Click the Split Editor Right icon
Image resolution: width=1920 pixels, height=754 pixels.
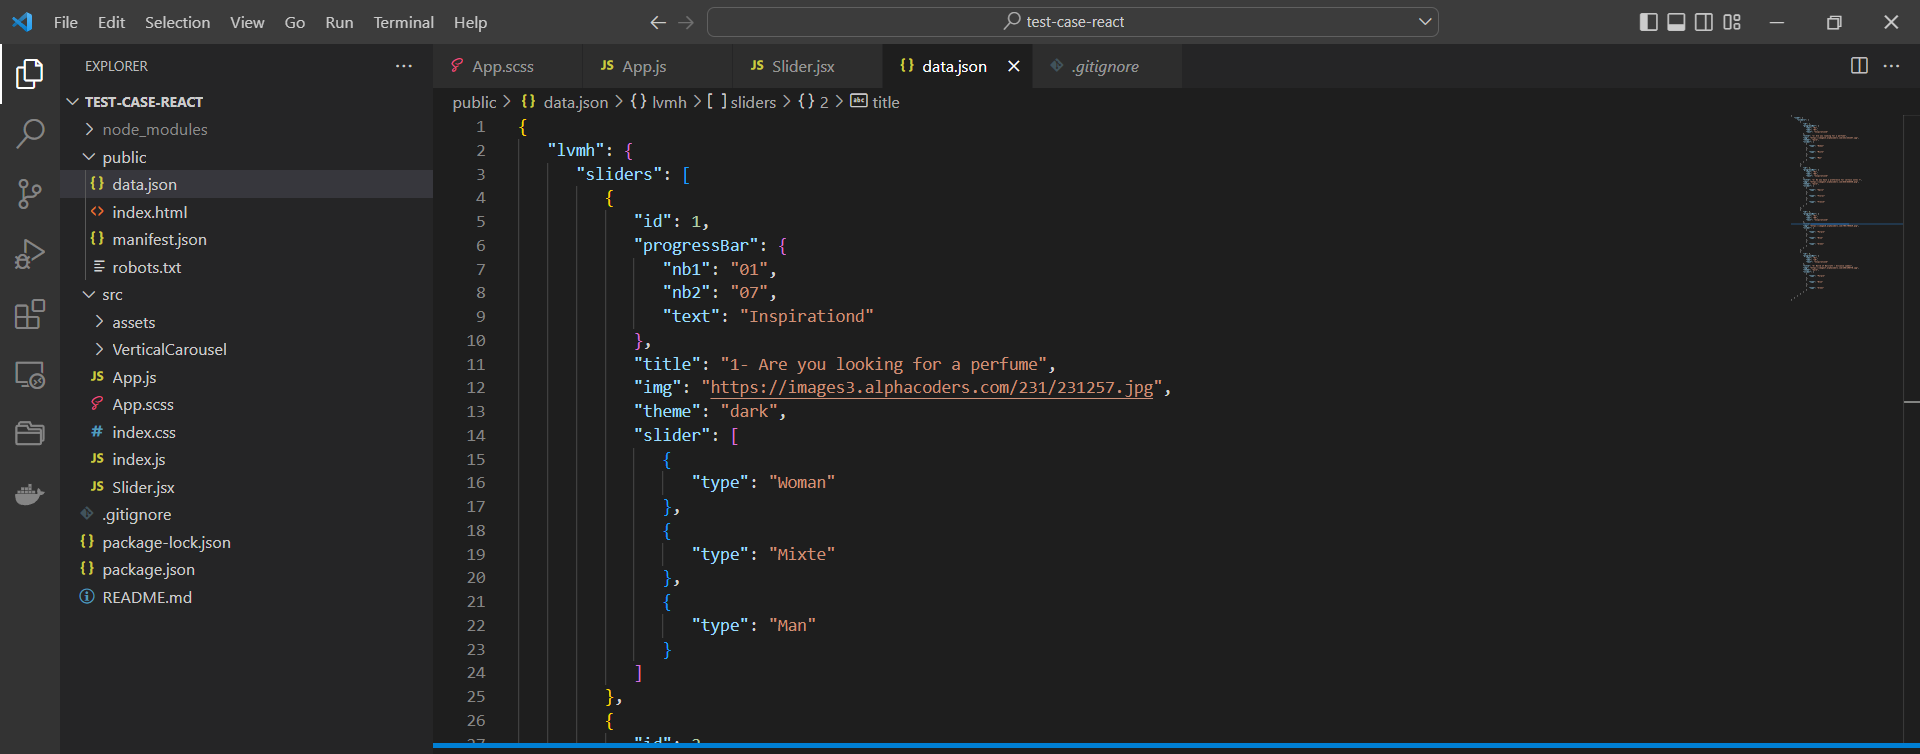1859,66
